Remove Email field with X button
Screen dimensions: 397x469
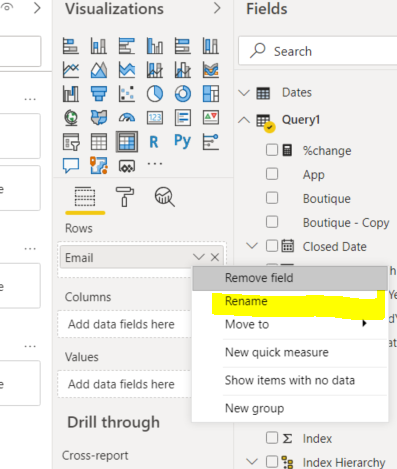coord(215,257)
